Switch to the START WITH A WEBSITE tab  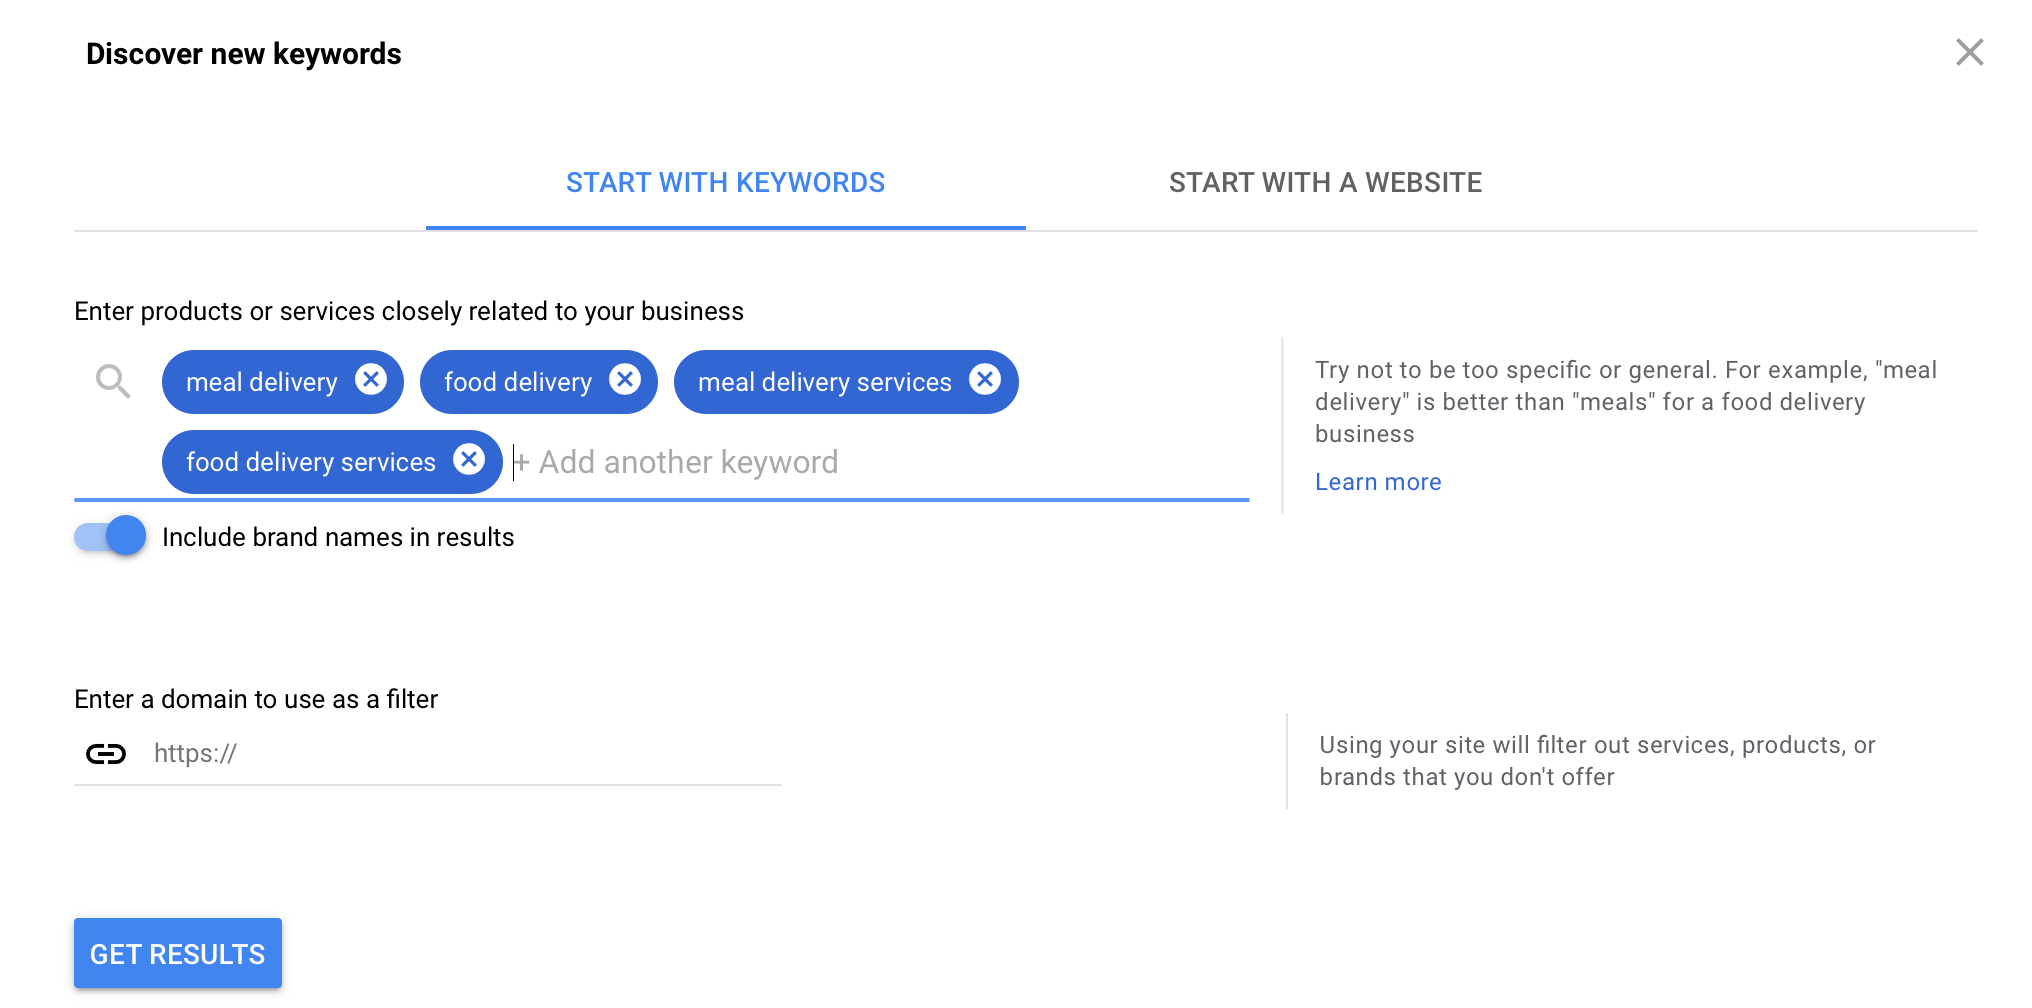(x=1325, y=182)
